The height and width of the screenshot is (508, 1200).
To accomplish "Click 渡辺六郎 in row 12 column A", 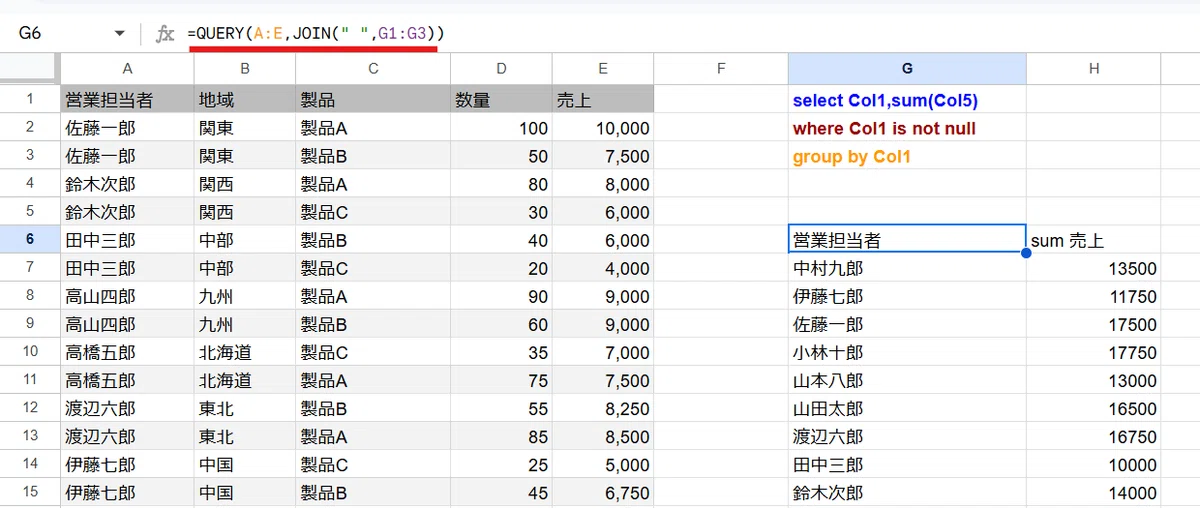I will point(127,408).
